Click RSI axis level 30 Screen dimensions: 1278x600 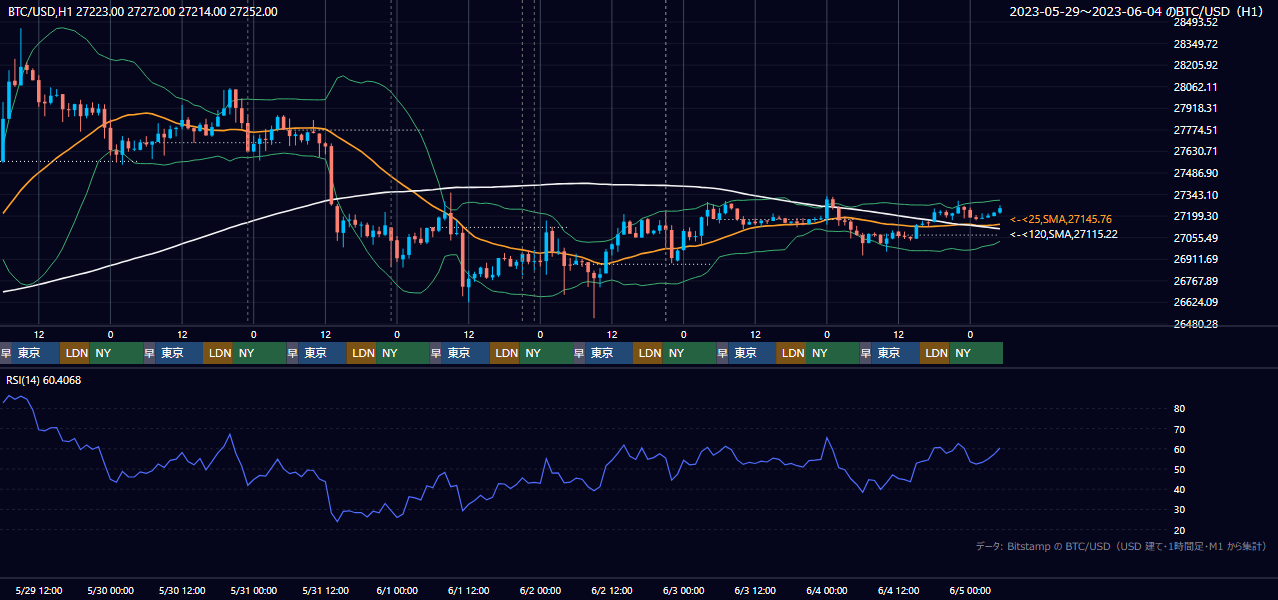tap(1180, 510)
